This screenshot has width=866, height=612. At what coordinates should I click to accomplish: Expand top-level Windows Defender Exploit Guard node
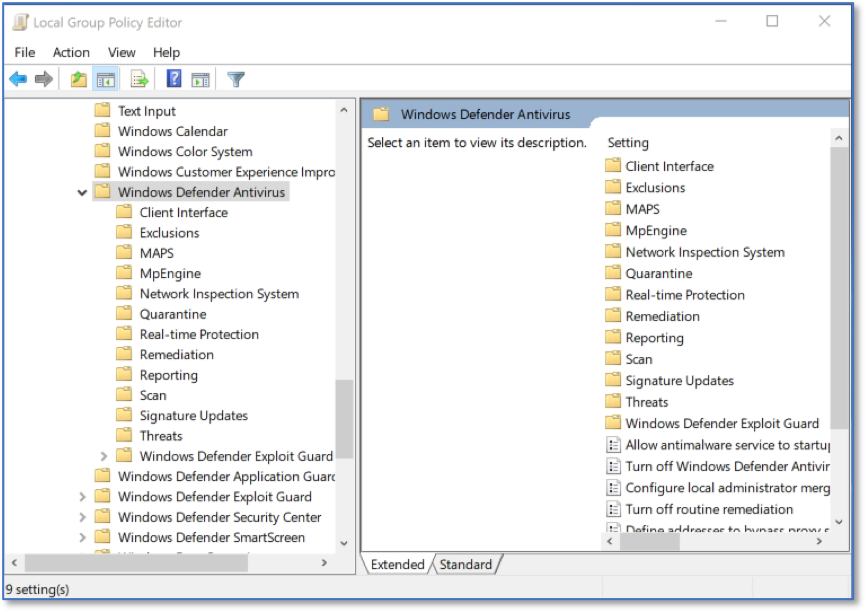[x=82, y=497]
